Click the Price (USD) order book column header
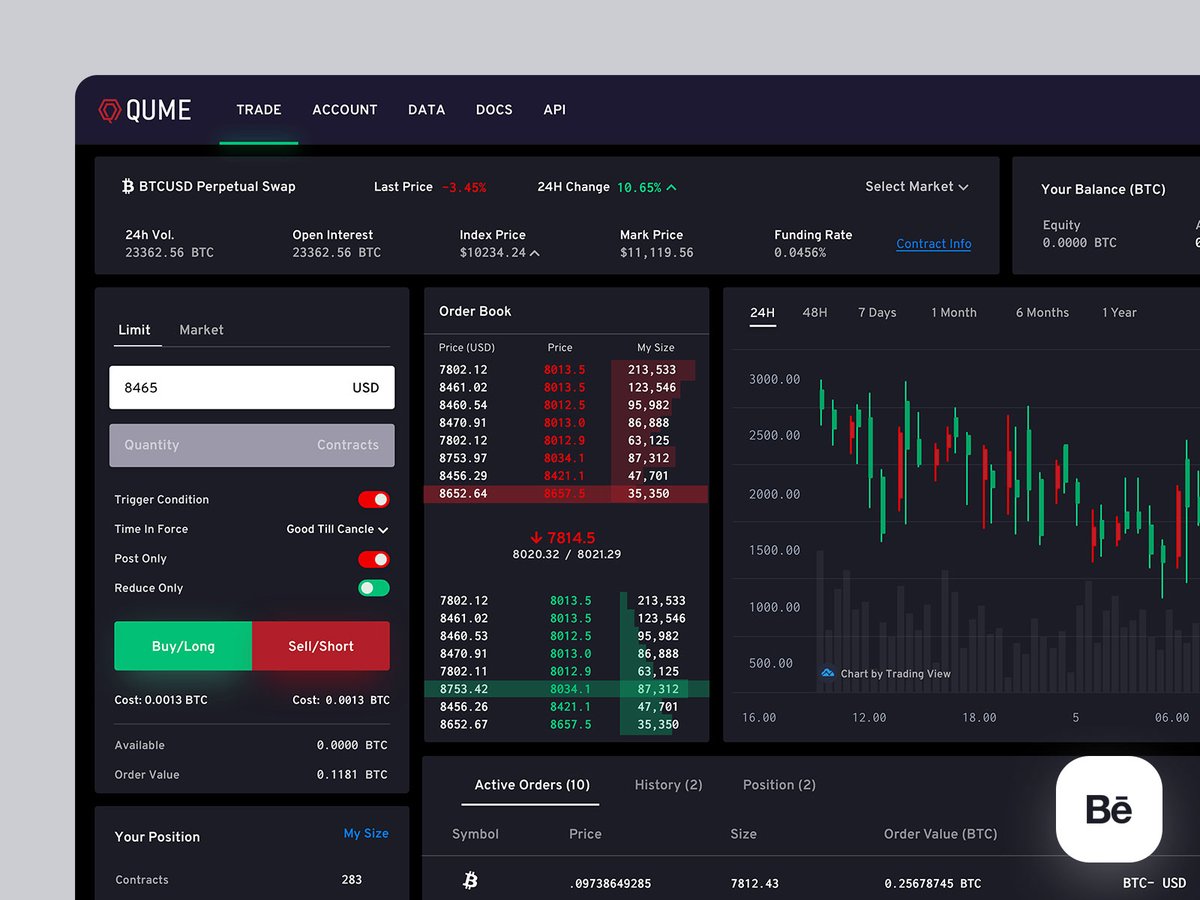Screen dimensions: 1200x900 point(467,348)
